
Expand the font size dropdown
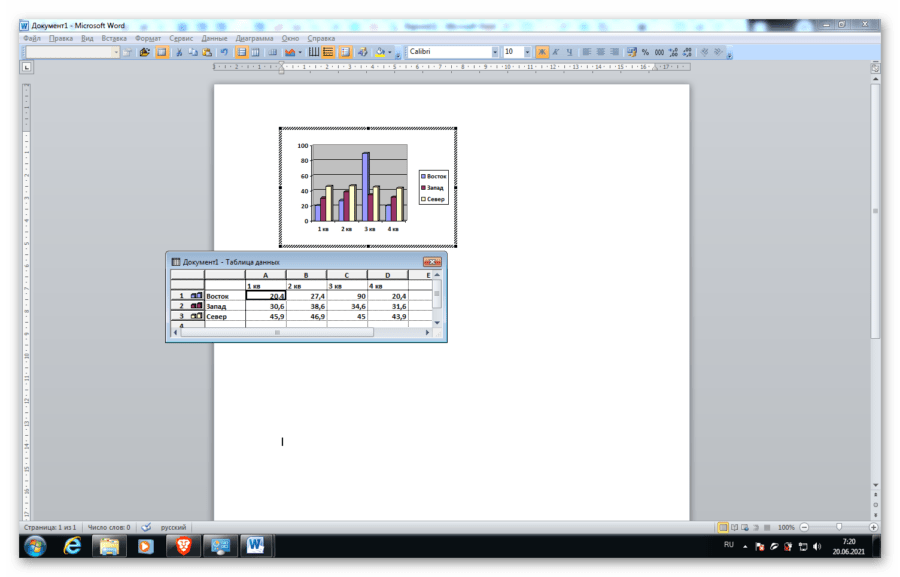pyautogui.click(x=526, y=52)
